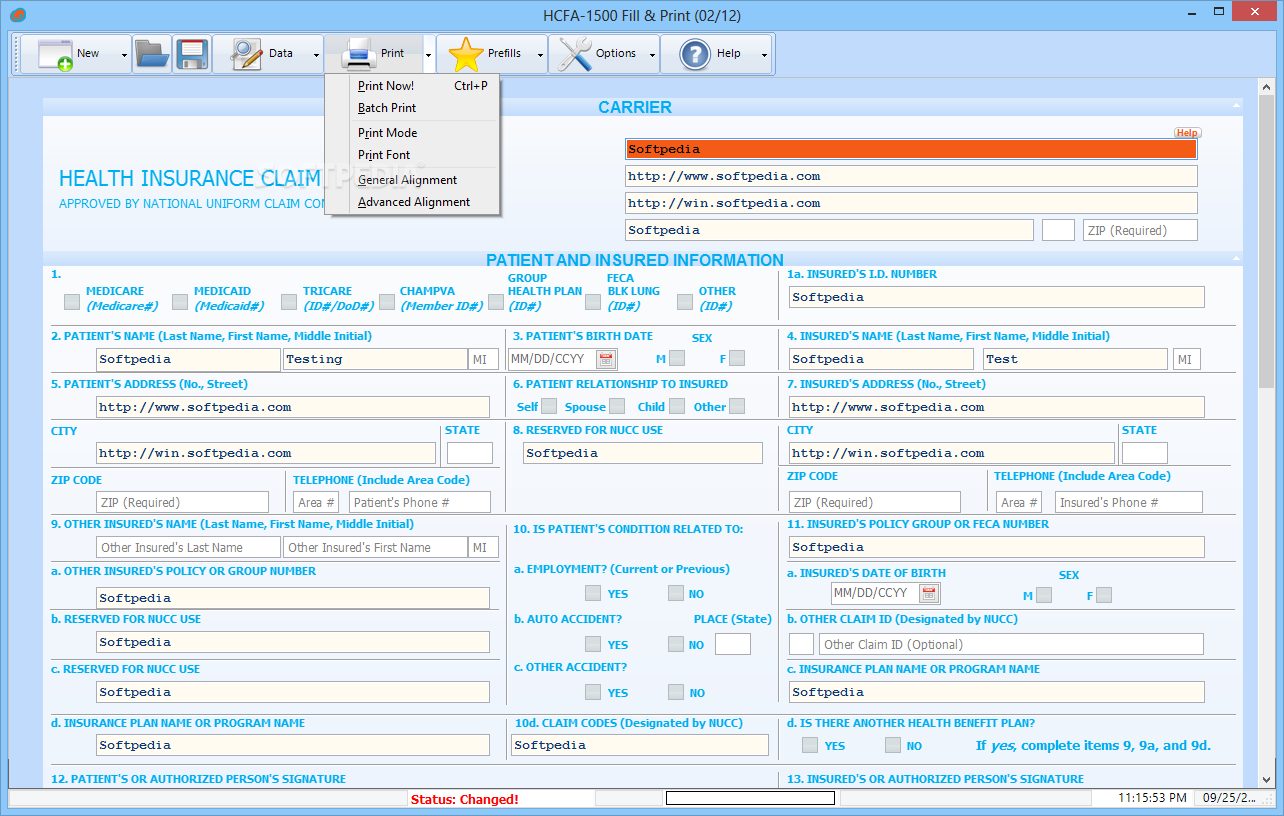Expand the Prefills button dropdown arrow

(x=541, y=55)
